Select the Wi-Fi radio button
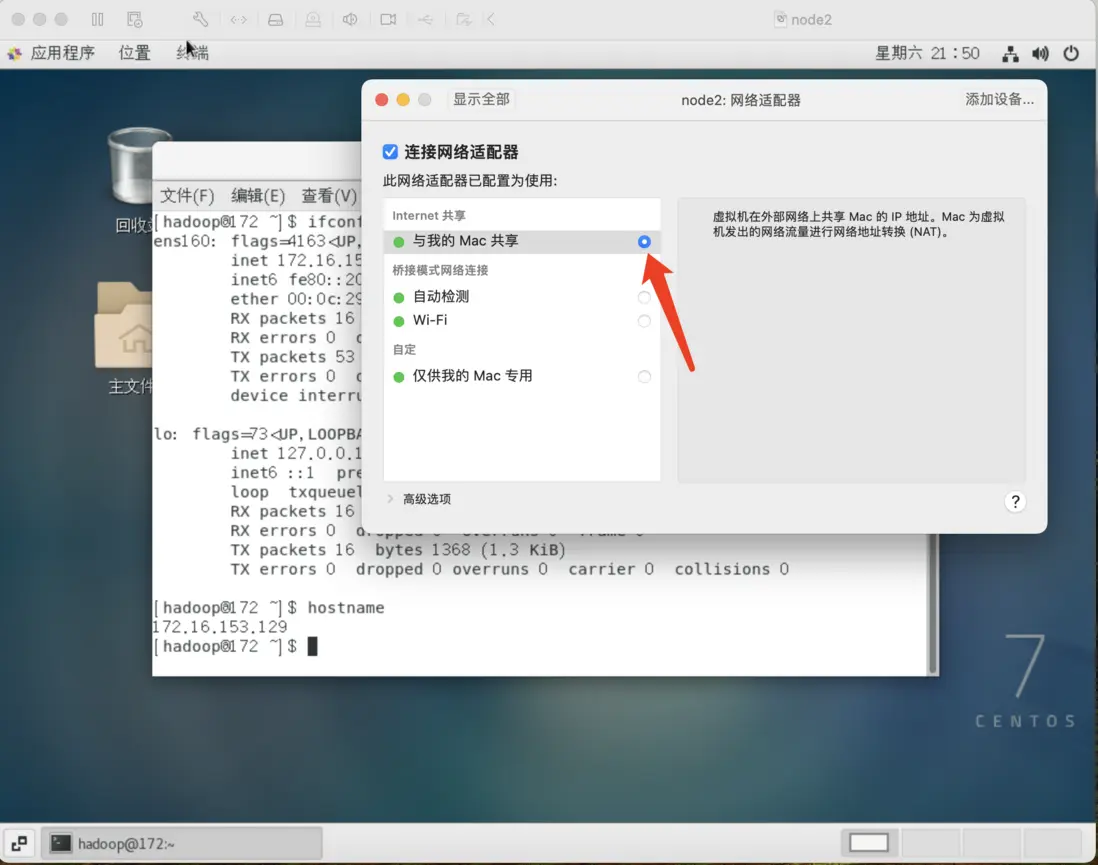The height and width of the screenshot is (865, 1098). coord(644,321)
